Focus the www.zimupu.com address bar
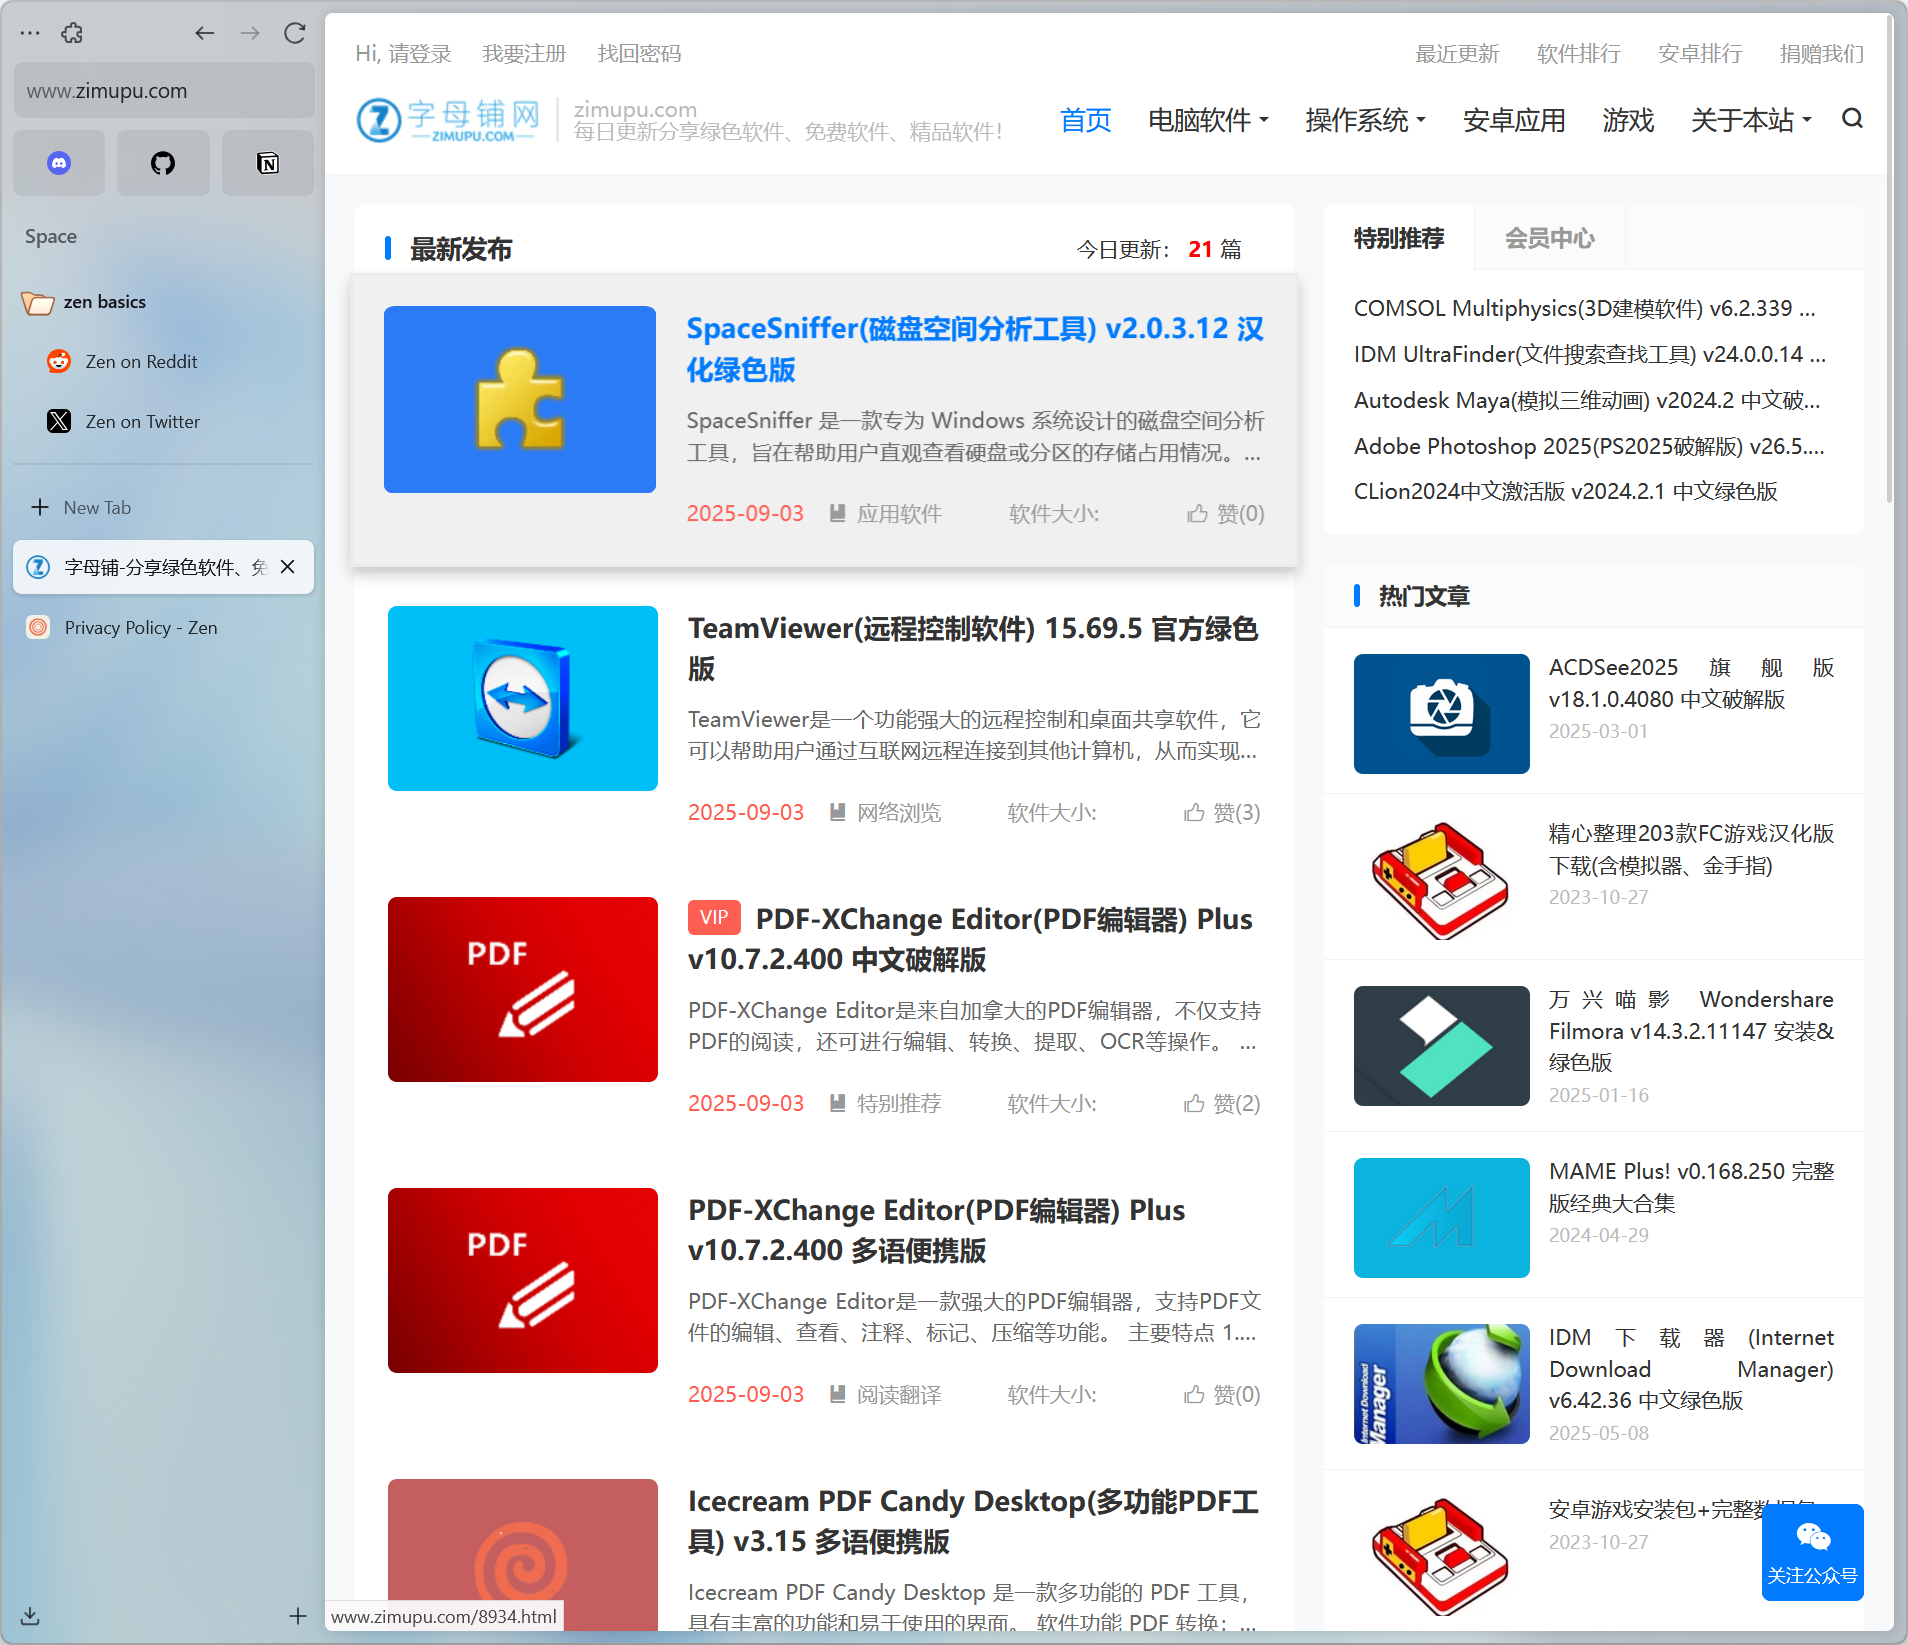This screenshot has height=1645, width=1908. pyautogui.click(x=163, y=90)
